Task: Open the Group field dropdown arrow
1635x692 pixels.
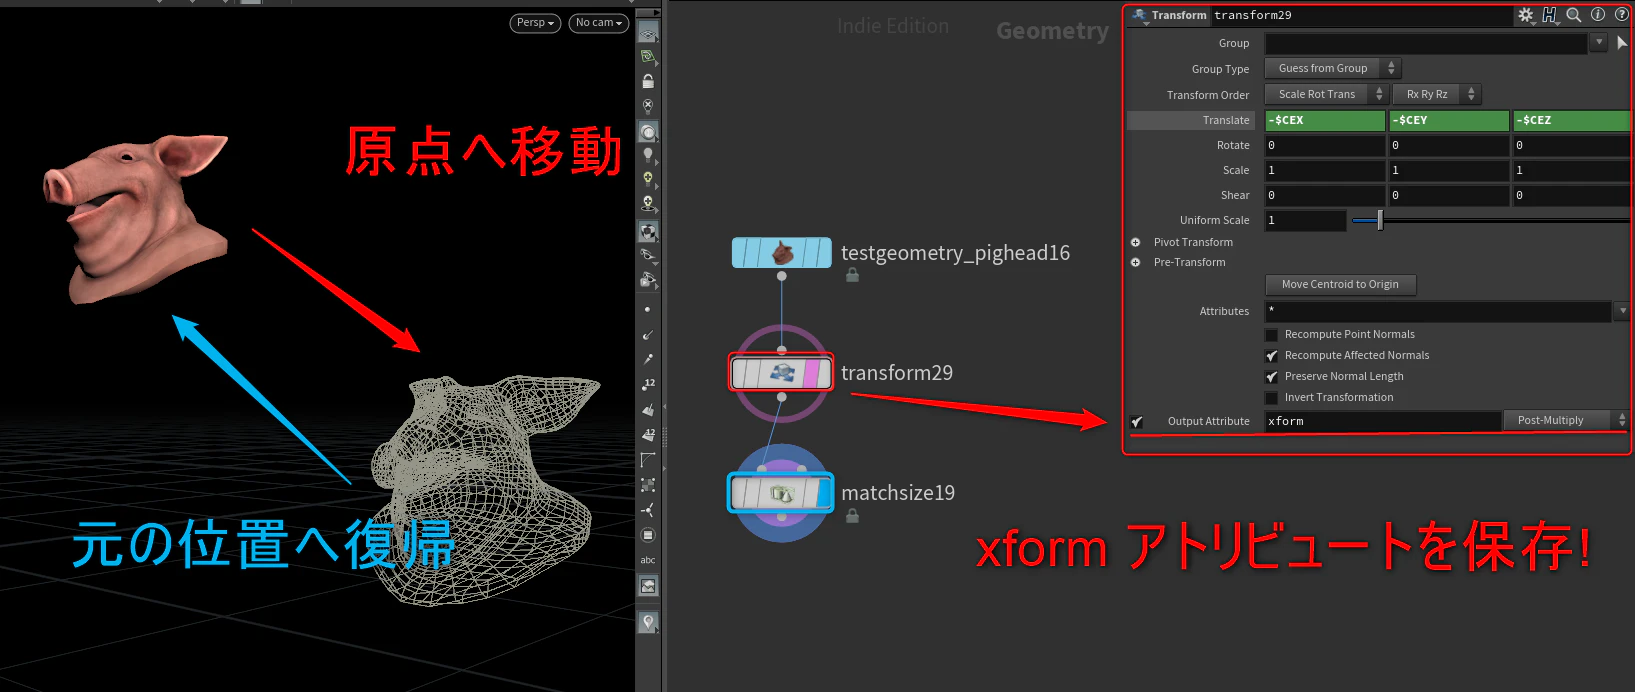Action: [1599, 42]
